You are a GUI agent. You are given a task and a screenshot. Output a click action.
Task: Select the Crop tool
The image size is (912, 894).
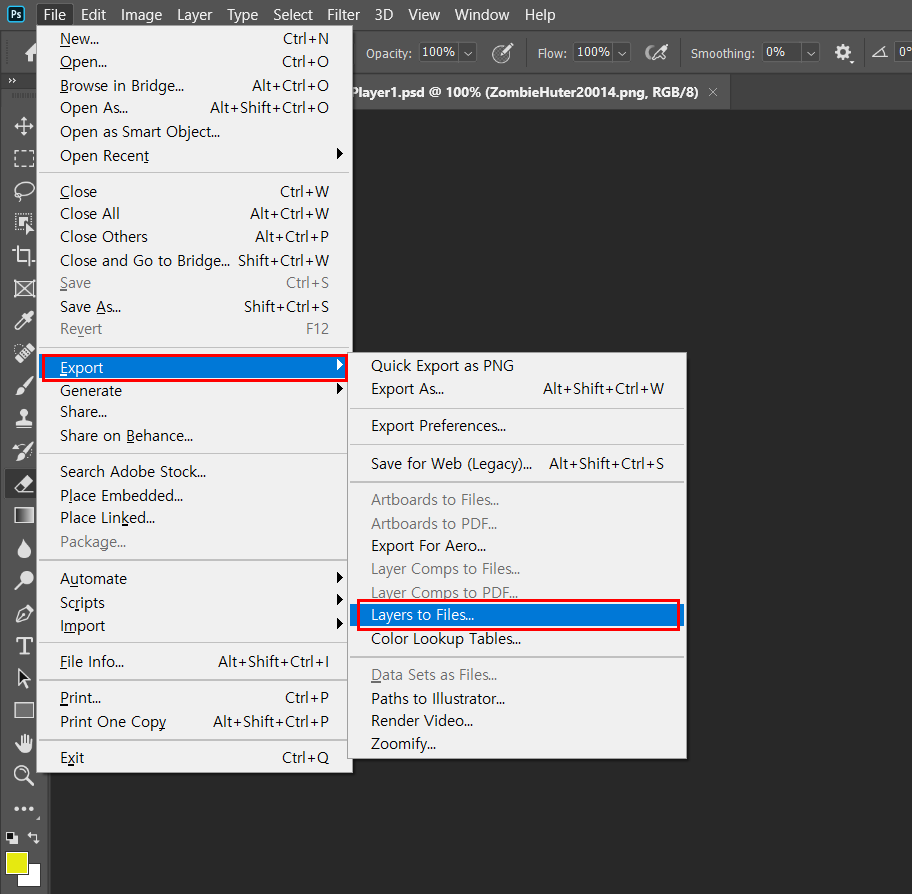click(x=23, y=255)
